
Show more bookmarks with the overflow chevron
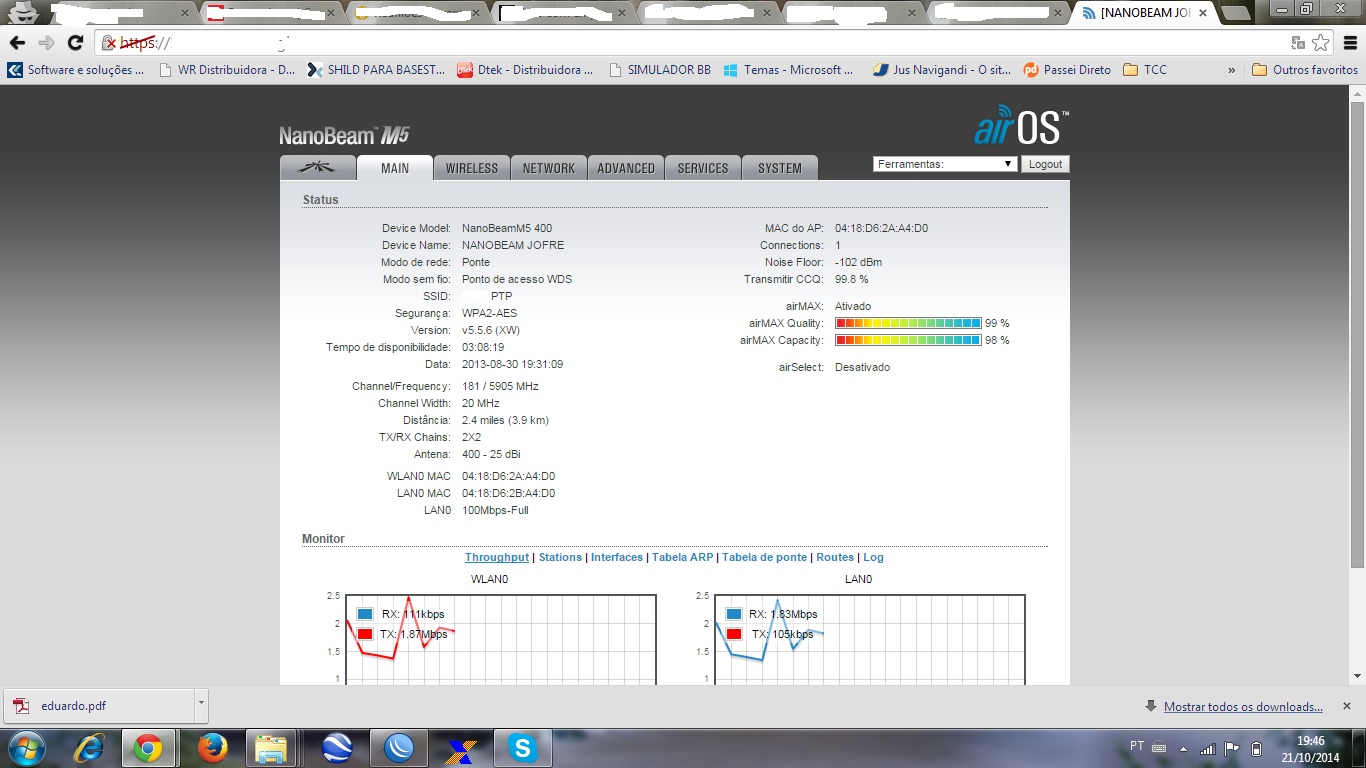(1231, 70)
